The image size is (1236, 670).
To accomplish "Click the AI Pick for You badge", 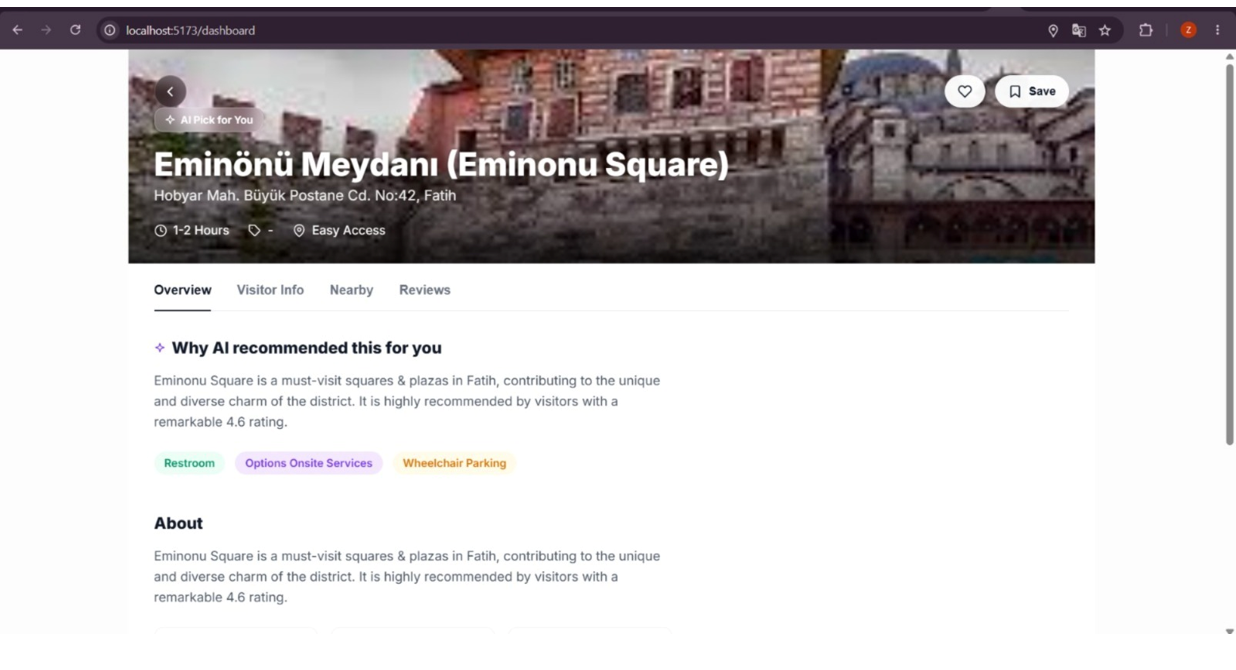I will (209, 120).
